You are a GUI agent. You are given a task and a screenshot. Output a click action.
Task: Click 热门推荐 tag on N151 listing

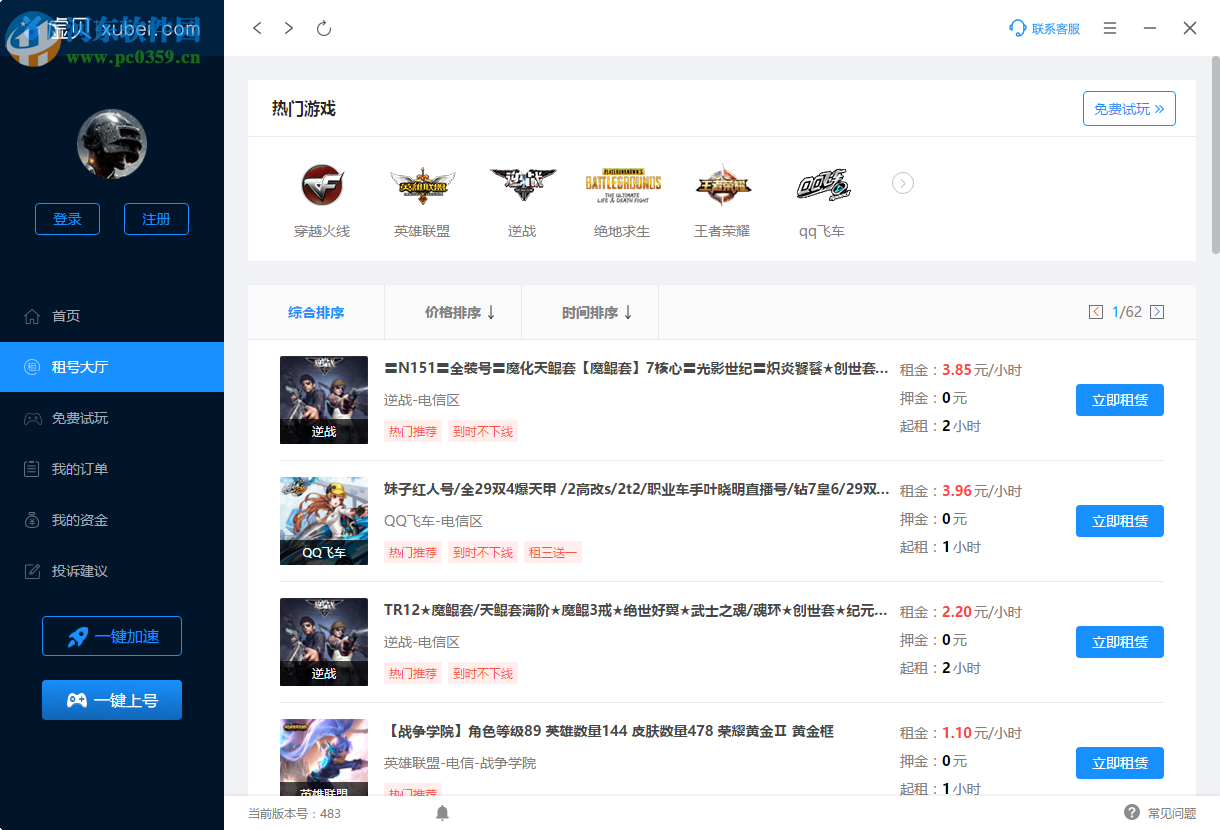pos(413,431)
